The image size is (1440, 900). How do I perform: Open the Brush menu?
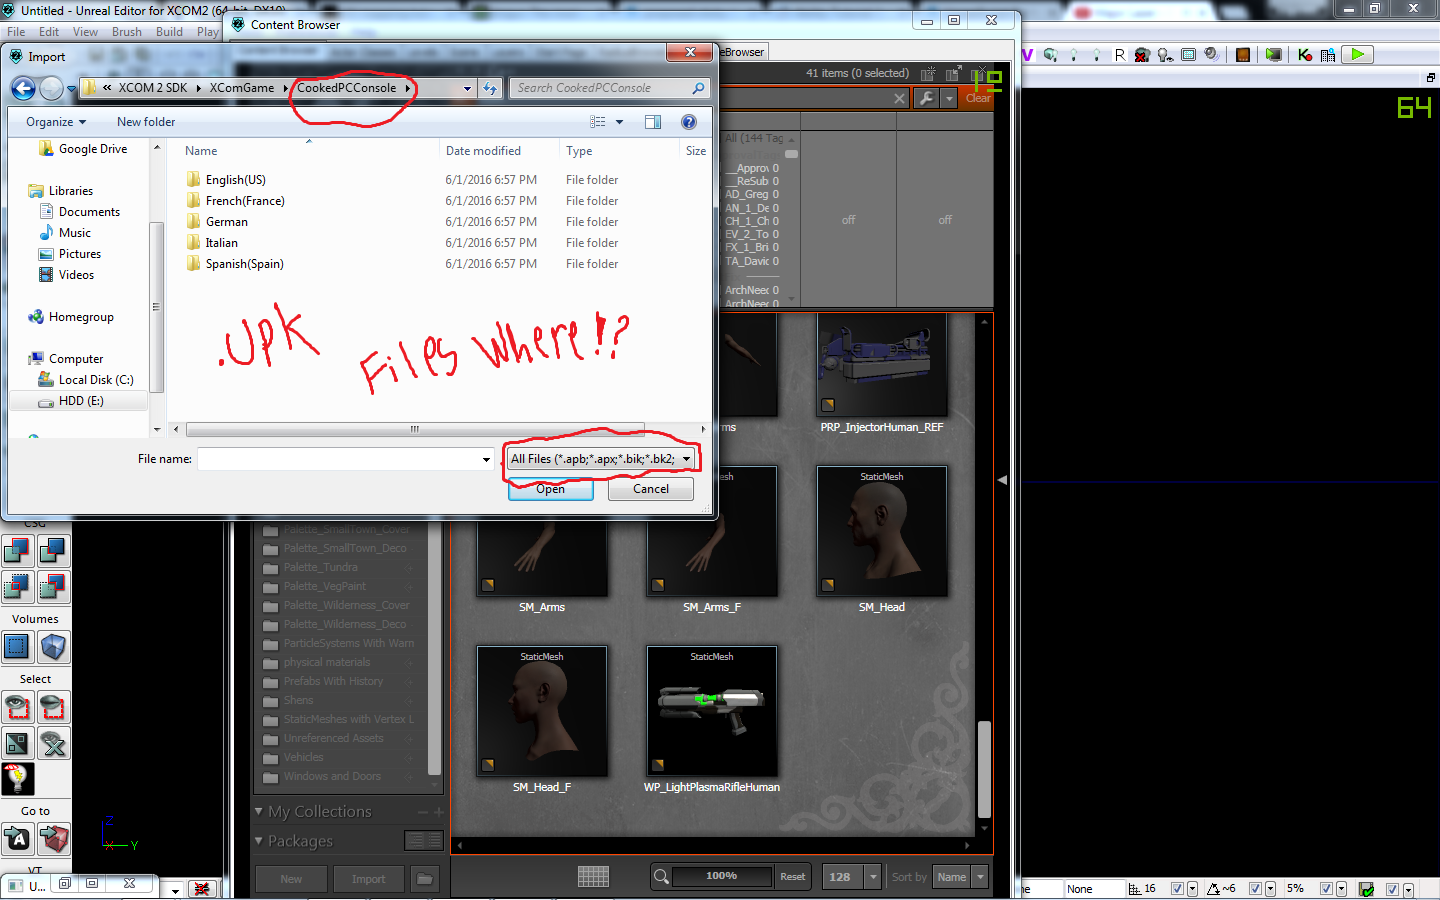[127, 32]
